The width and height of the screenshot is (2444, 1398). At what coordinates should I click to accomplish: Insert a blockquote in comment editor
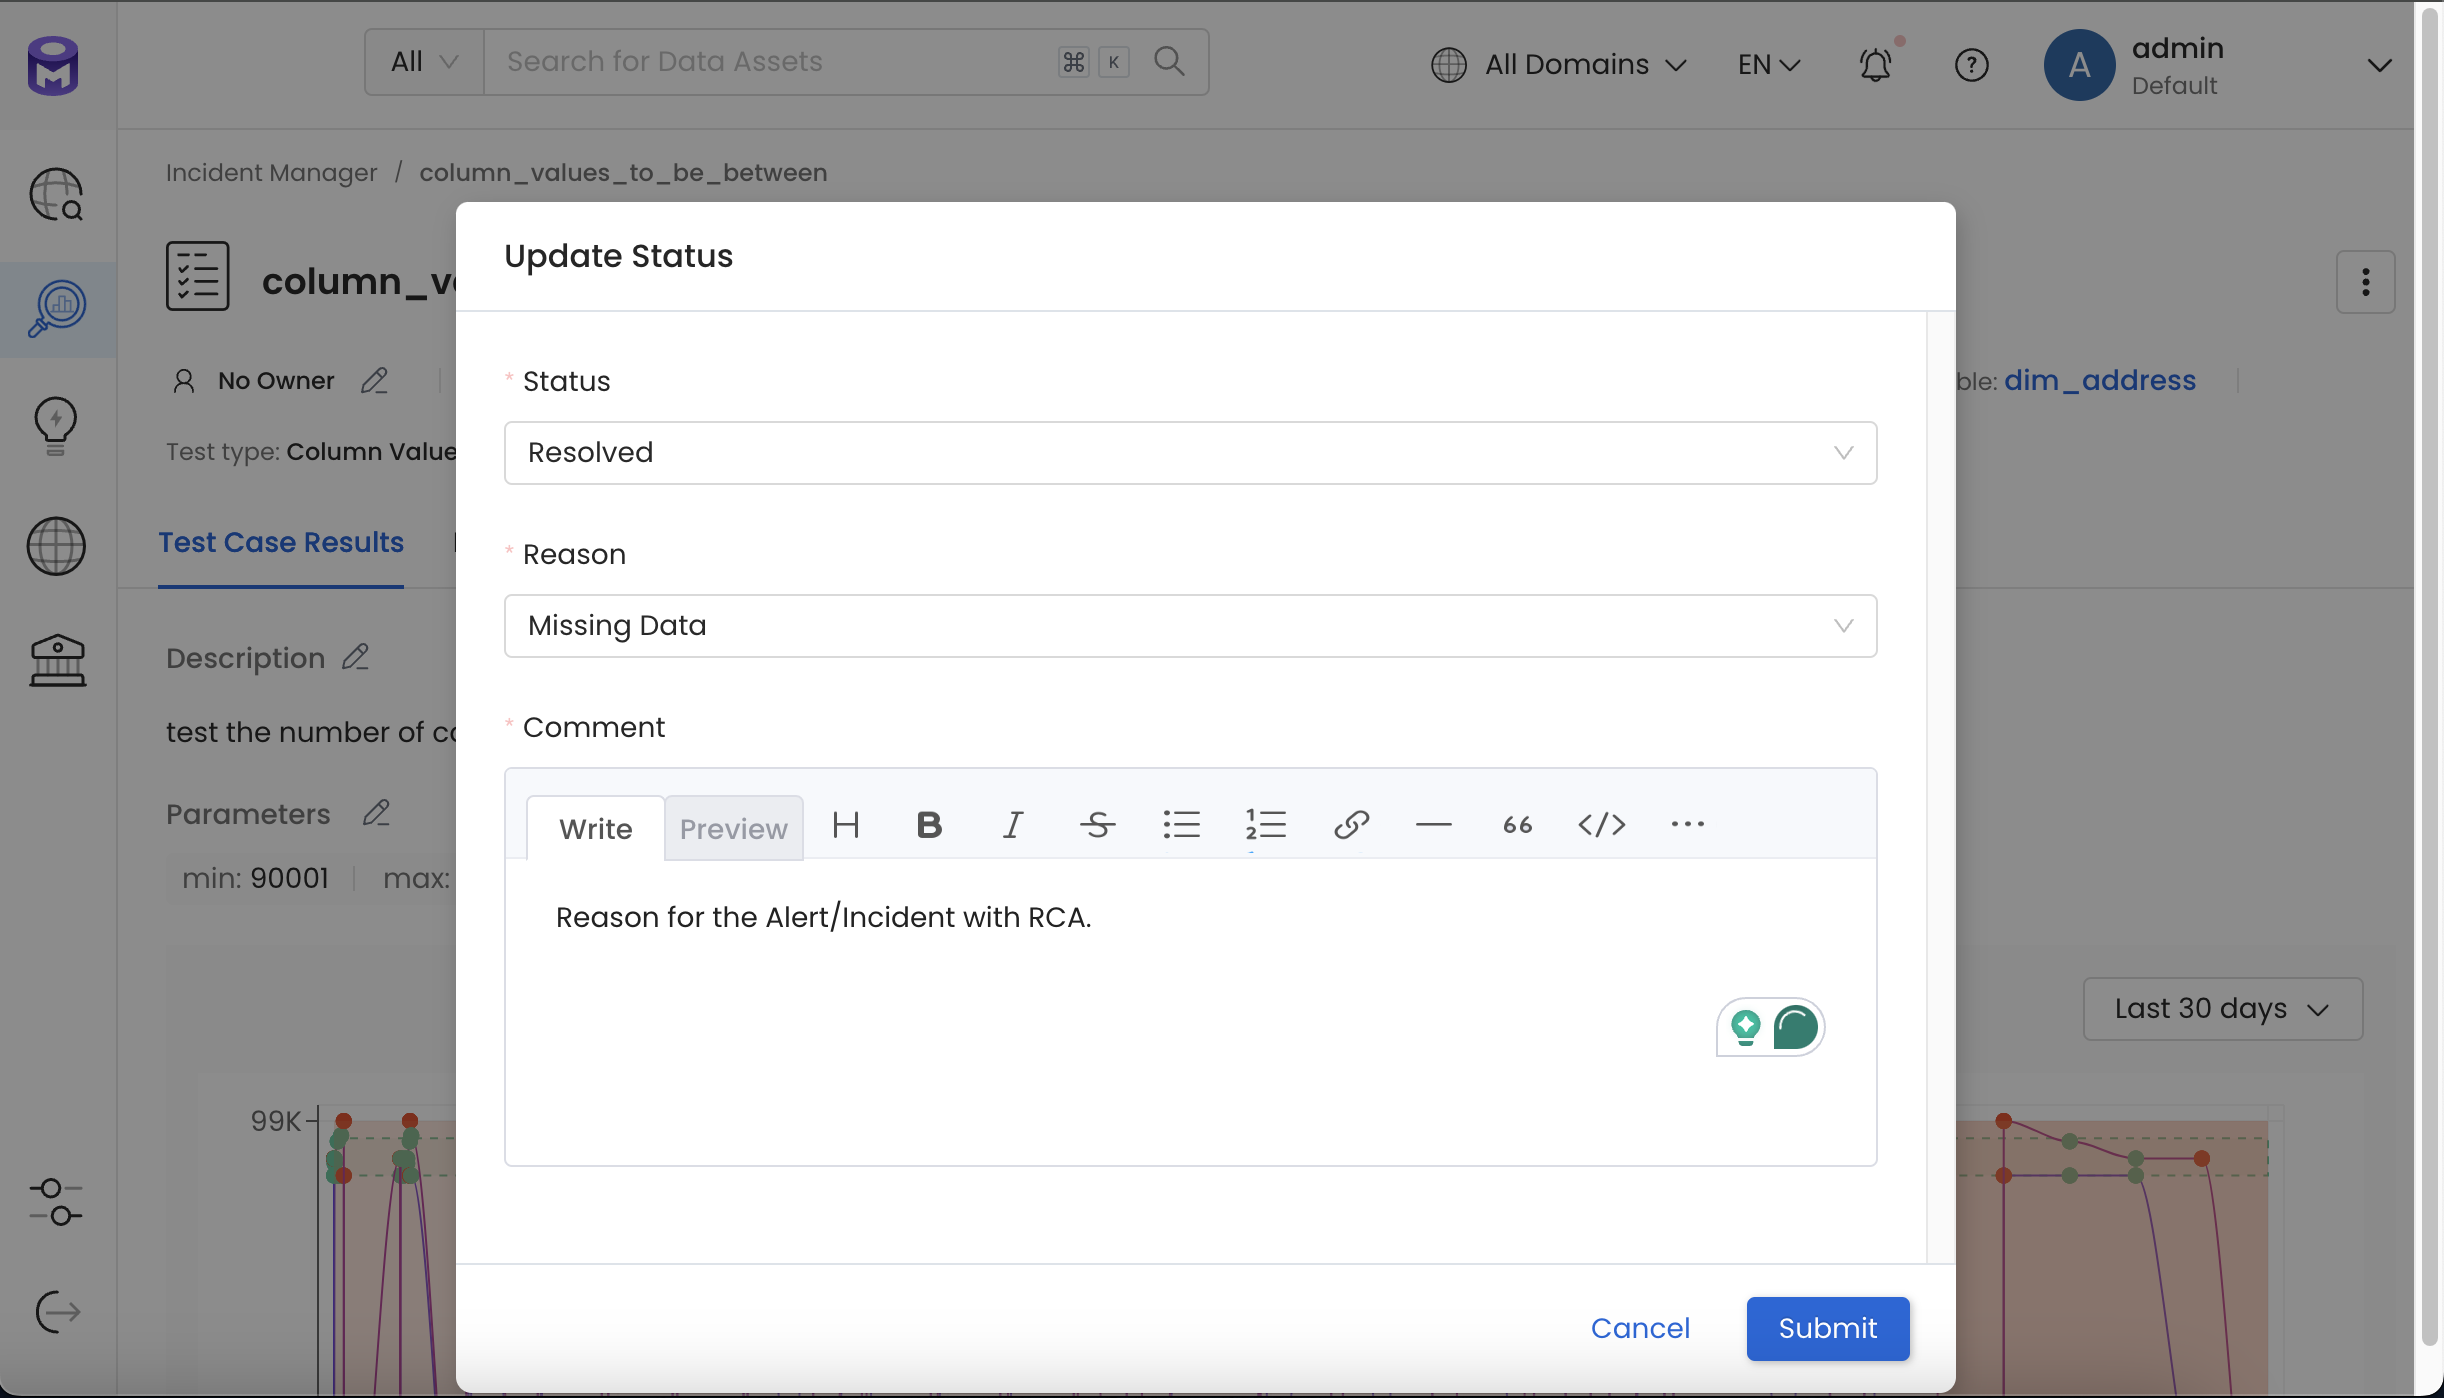tap(1518, 825)
